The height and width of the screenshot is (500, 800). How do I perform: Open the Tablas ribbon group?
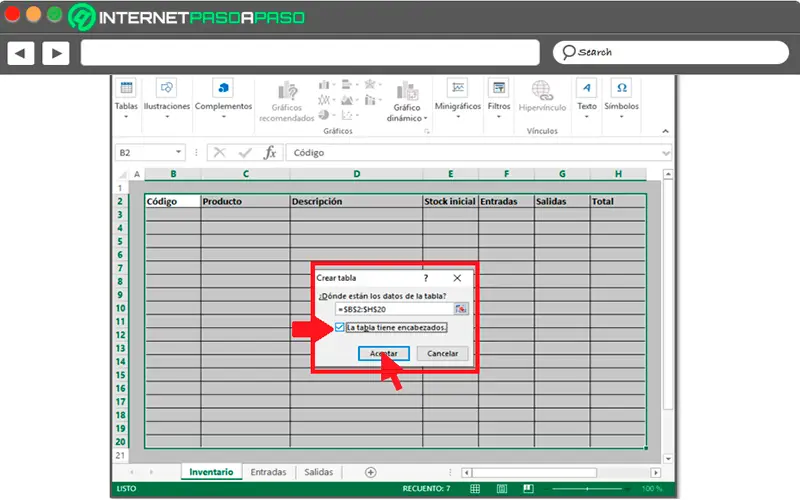point(126,99)
